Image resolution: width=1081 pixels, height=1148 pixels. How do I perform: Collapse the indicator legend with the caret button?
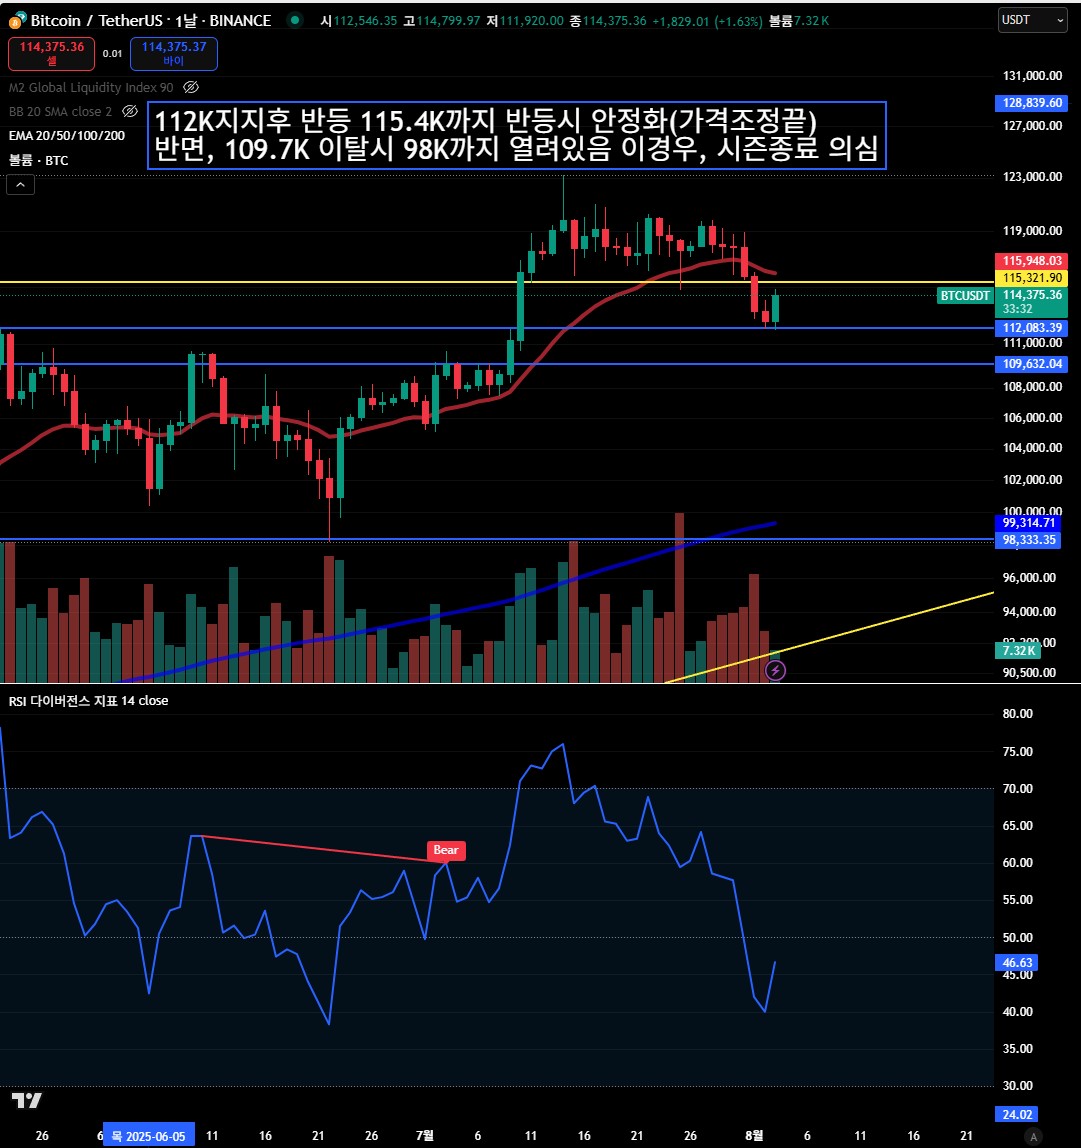tap(21, 185)
